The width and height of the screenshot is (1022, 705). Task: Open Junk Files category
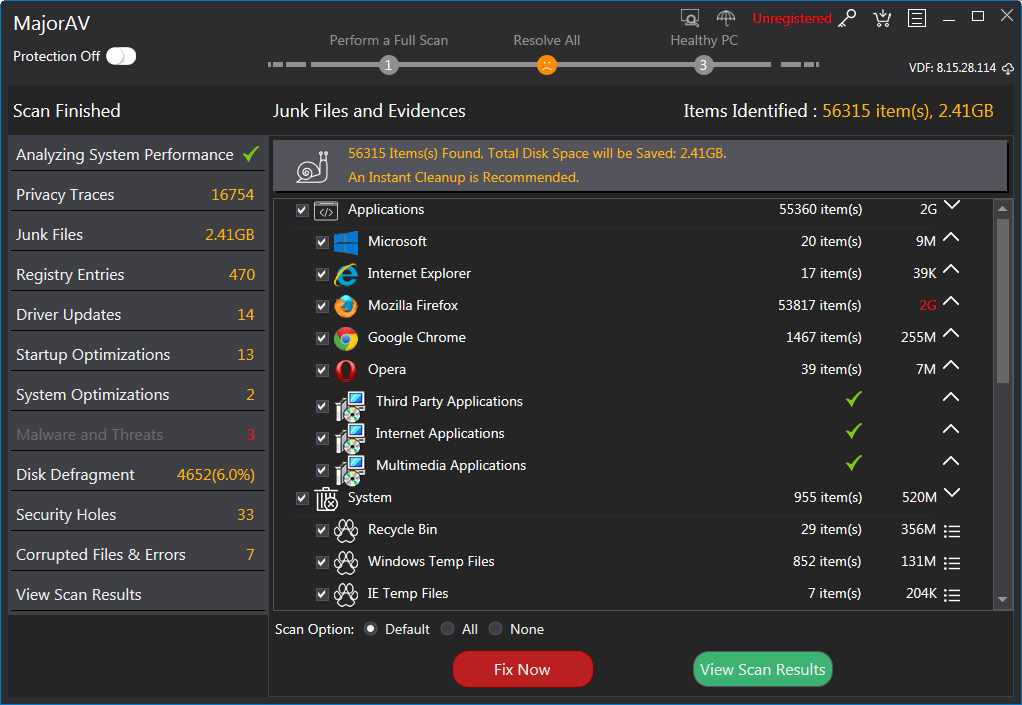click(137, 235)
